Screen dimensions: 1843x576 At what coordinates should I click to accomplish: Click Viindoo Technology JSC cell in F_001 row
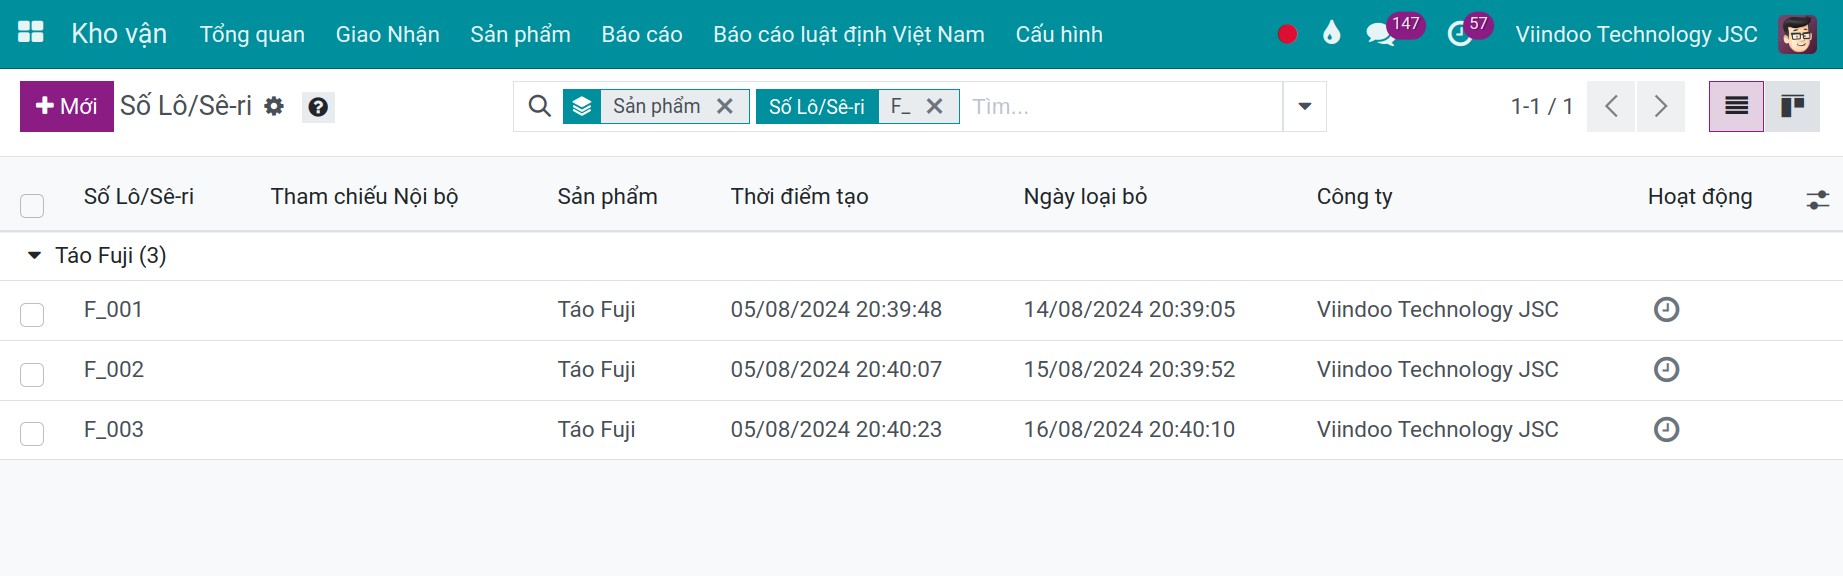[1437, 310]
